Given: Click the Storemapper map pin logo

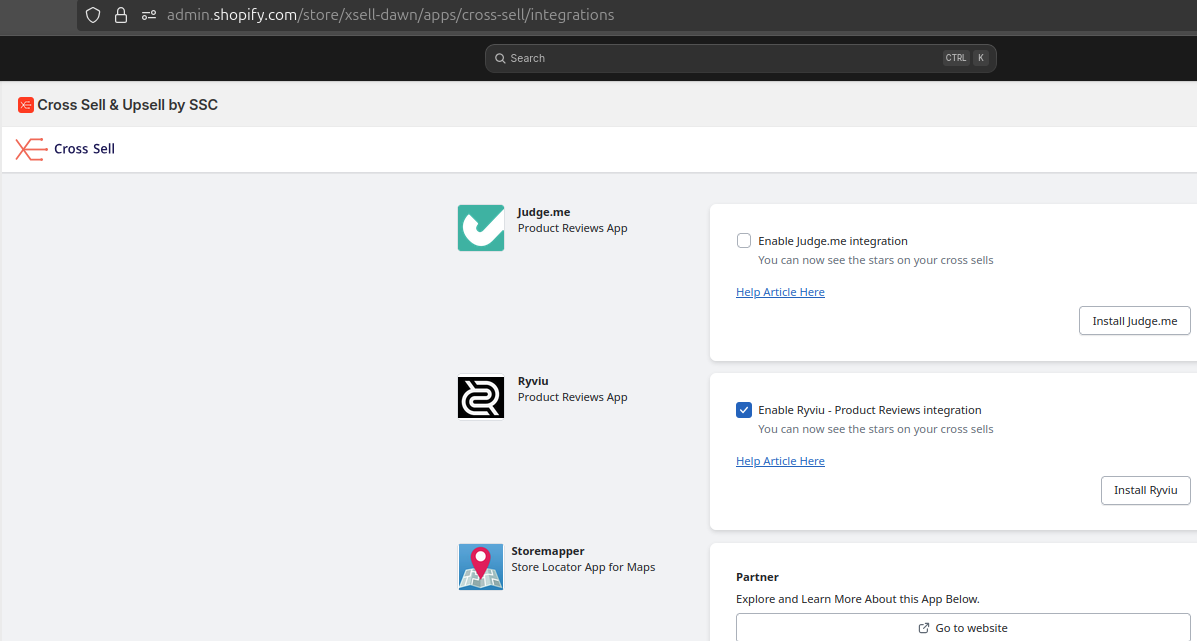Looking at the screenshot, I should [x=481, y=567].
